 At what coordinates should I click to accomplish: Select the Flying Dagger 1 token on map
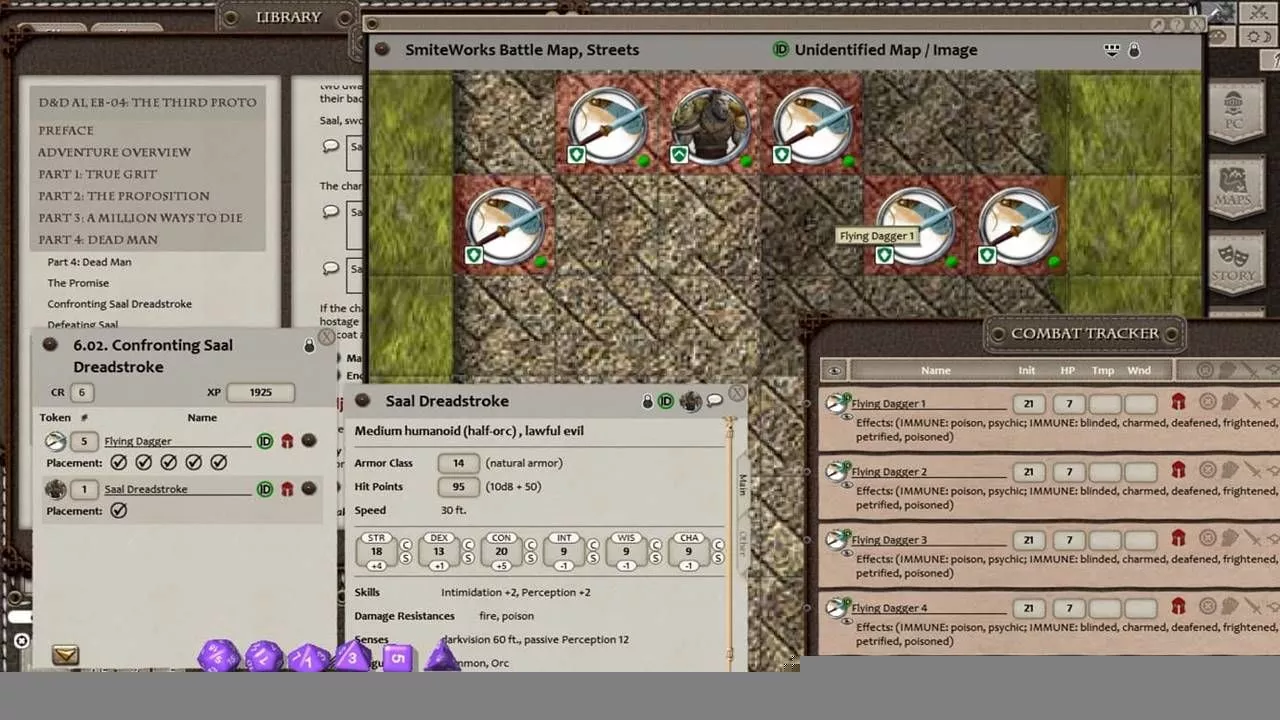pos(915,227)
